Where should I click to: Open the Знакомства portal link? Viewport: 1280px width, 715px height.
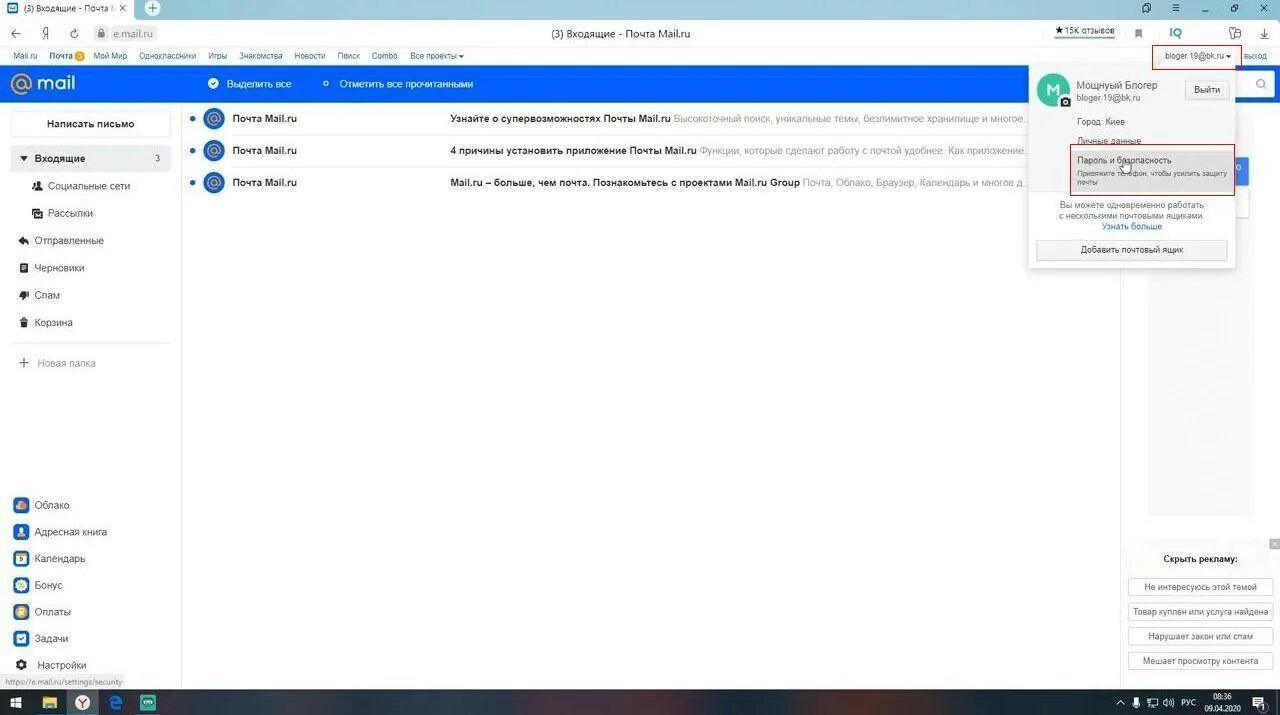[x=261, y=56]
